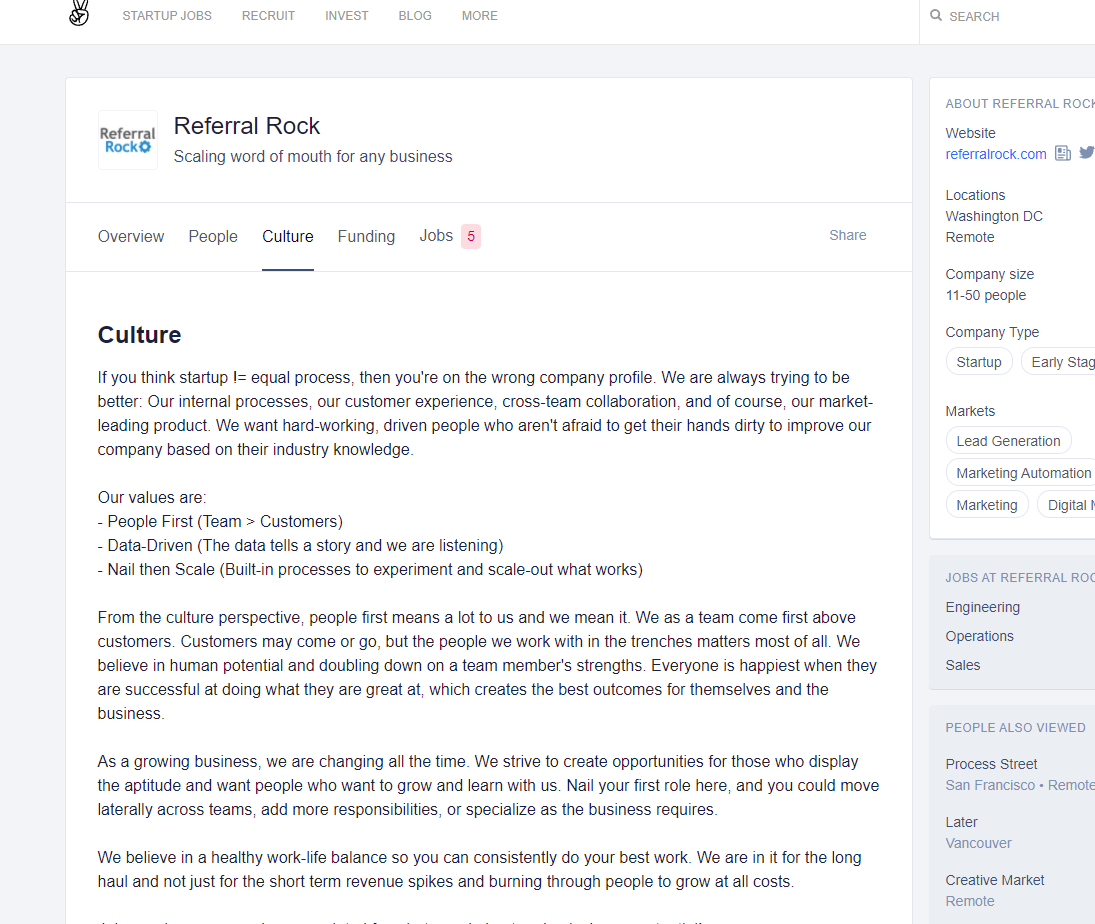Click the Jobs count badge 5
The width and height of the screenshot is (1095, 924).
(x=471, y=237)
